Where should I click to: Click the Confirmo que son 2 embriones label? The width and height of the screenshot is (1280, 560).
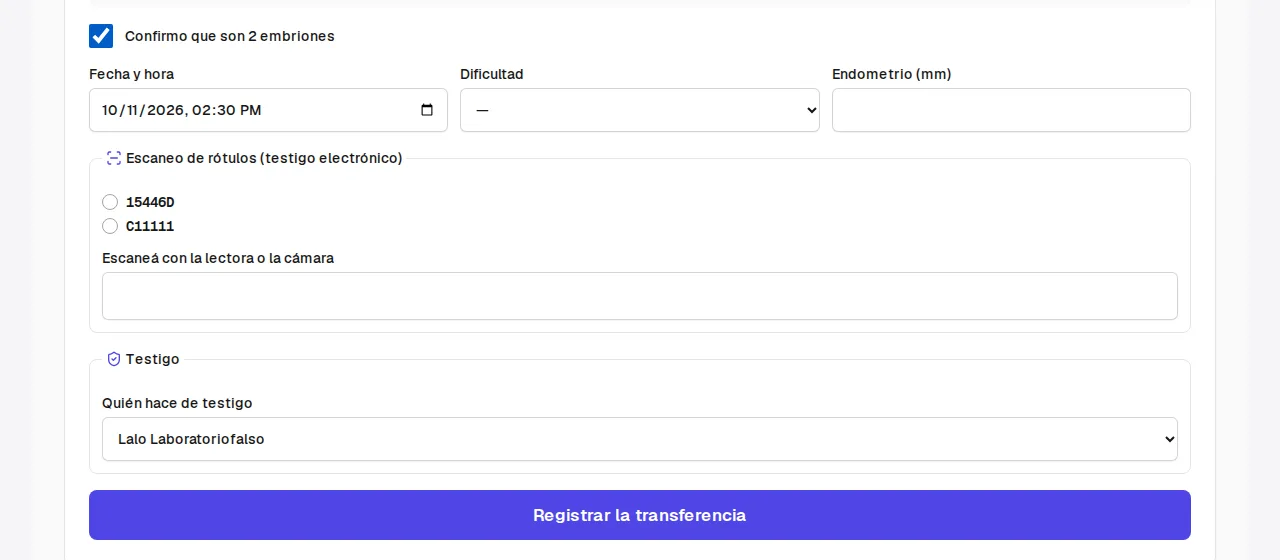230,36
